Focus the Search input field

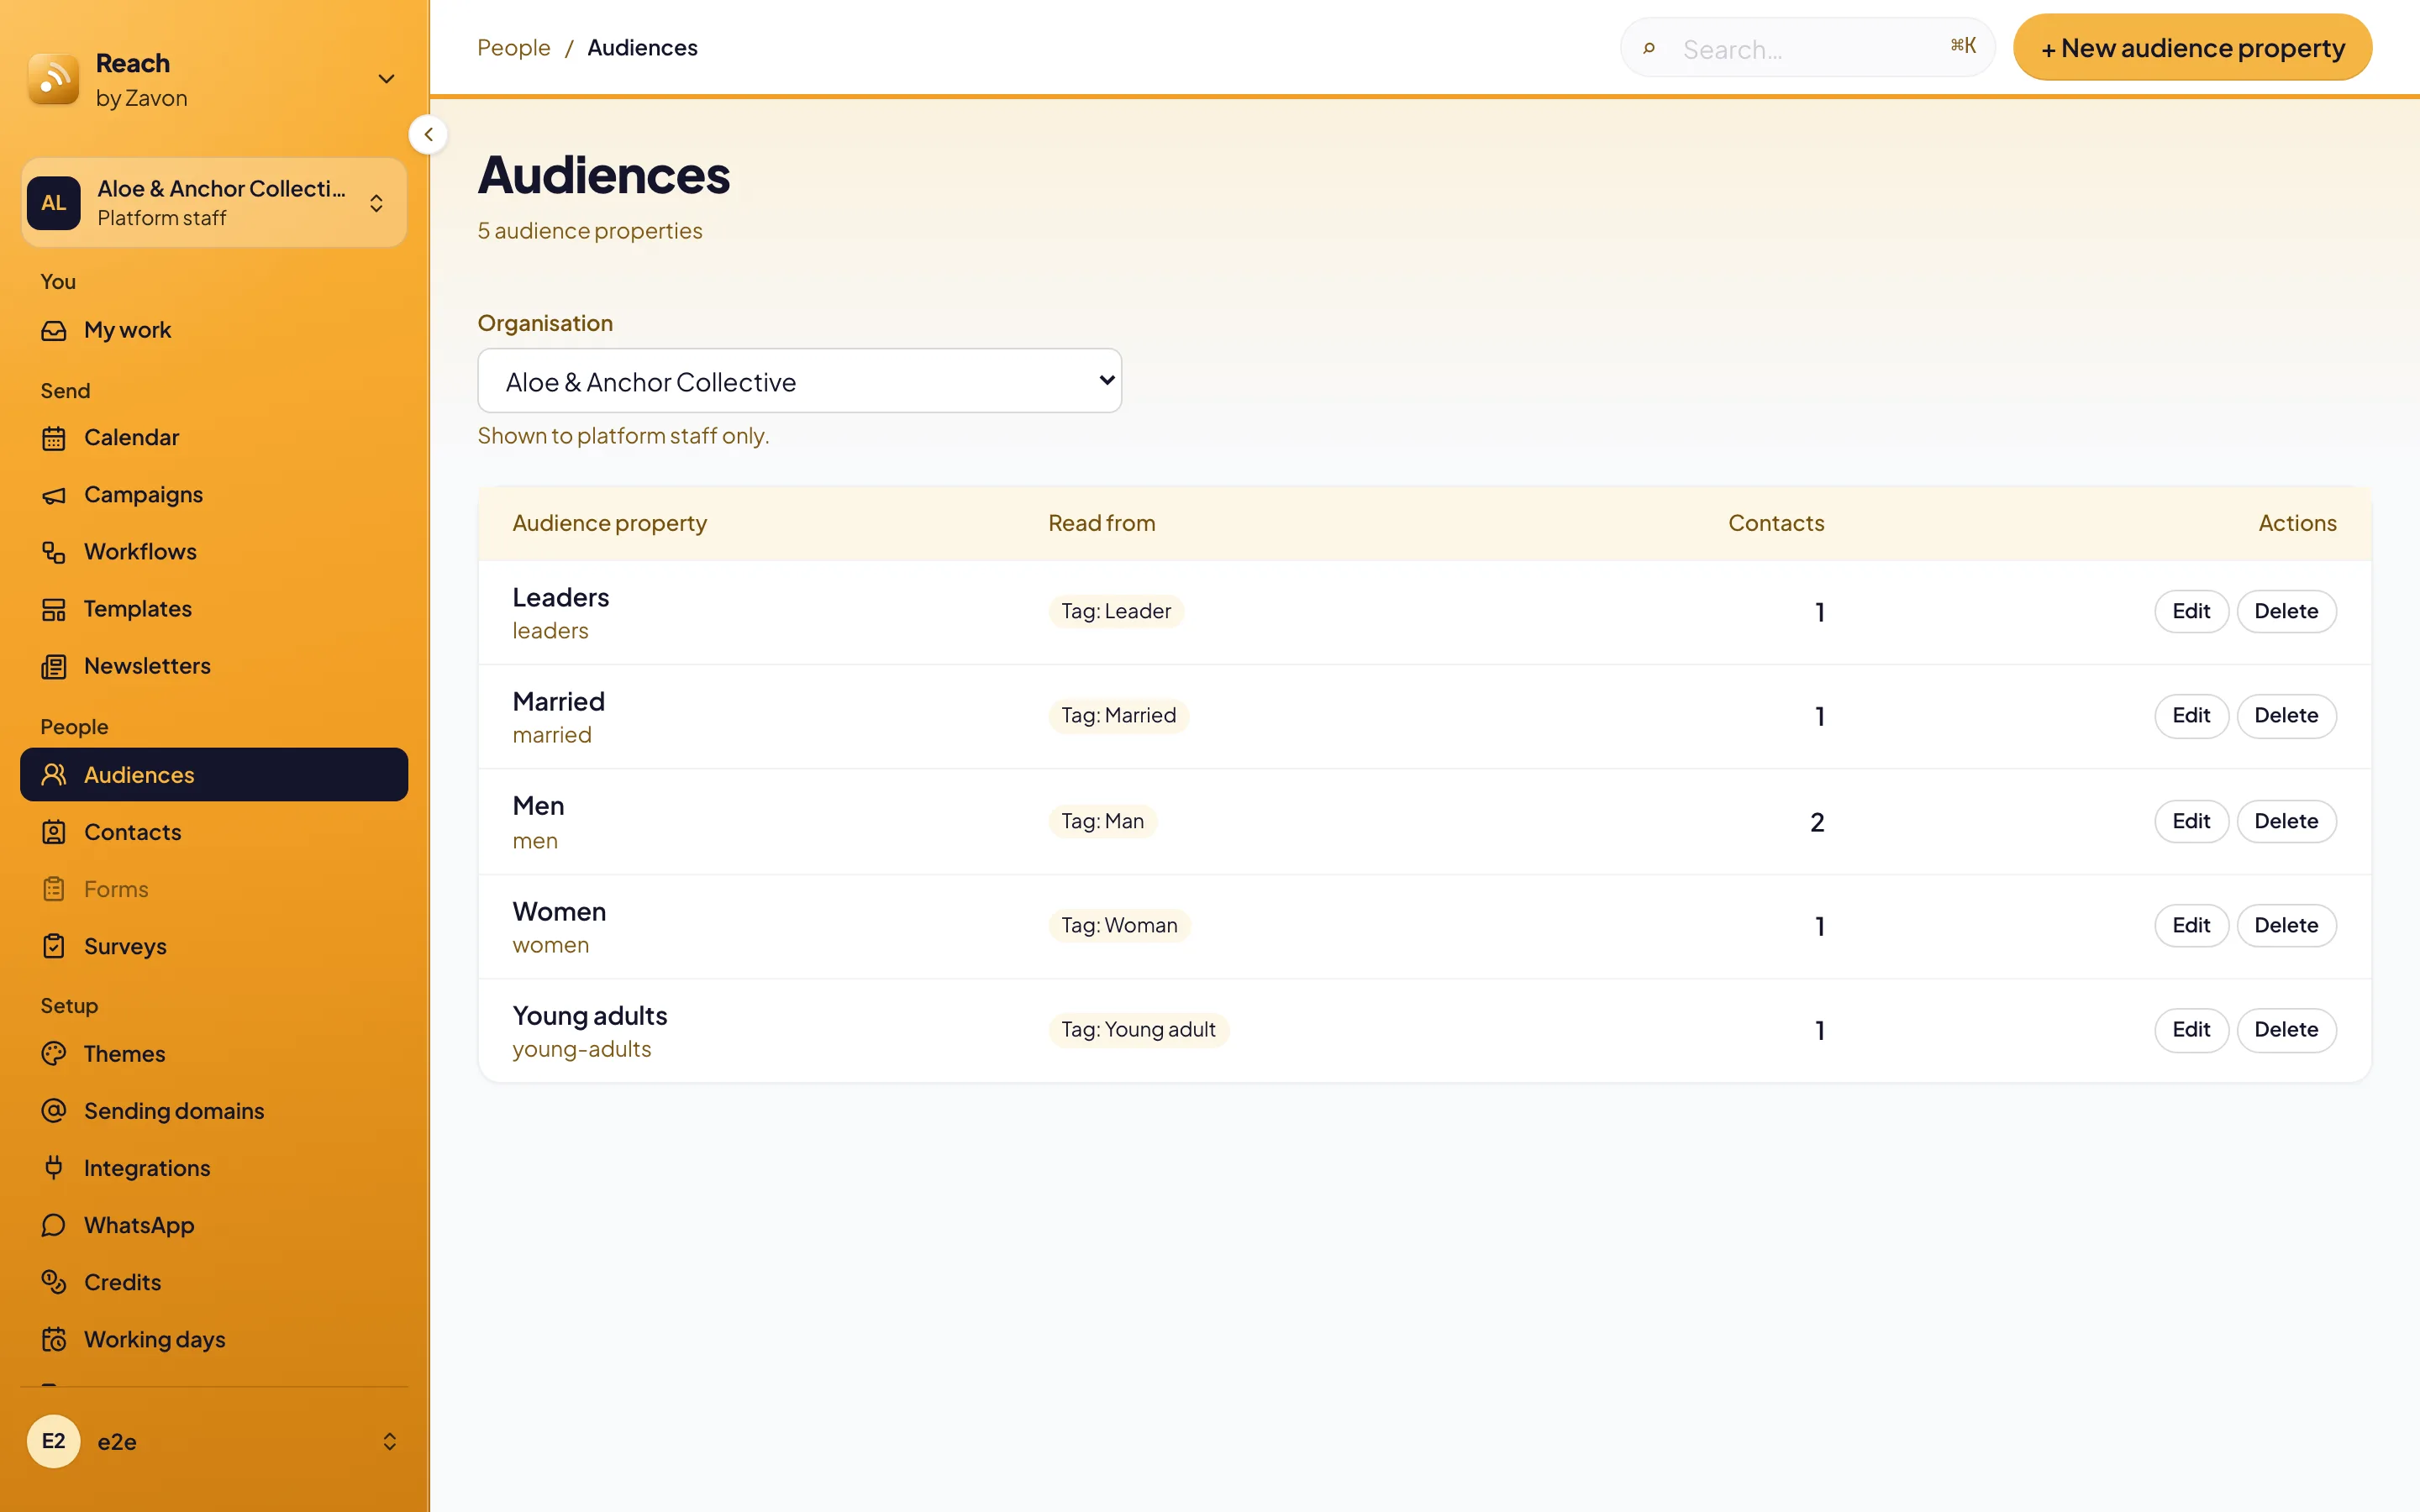click(1807, 48)
